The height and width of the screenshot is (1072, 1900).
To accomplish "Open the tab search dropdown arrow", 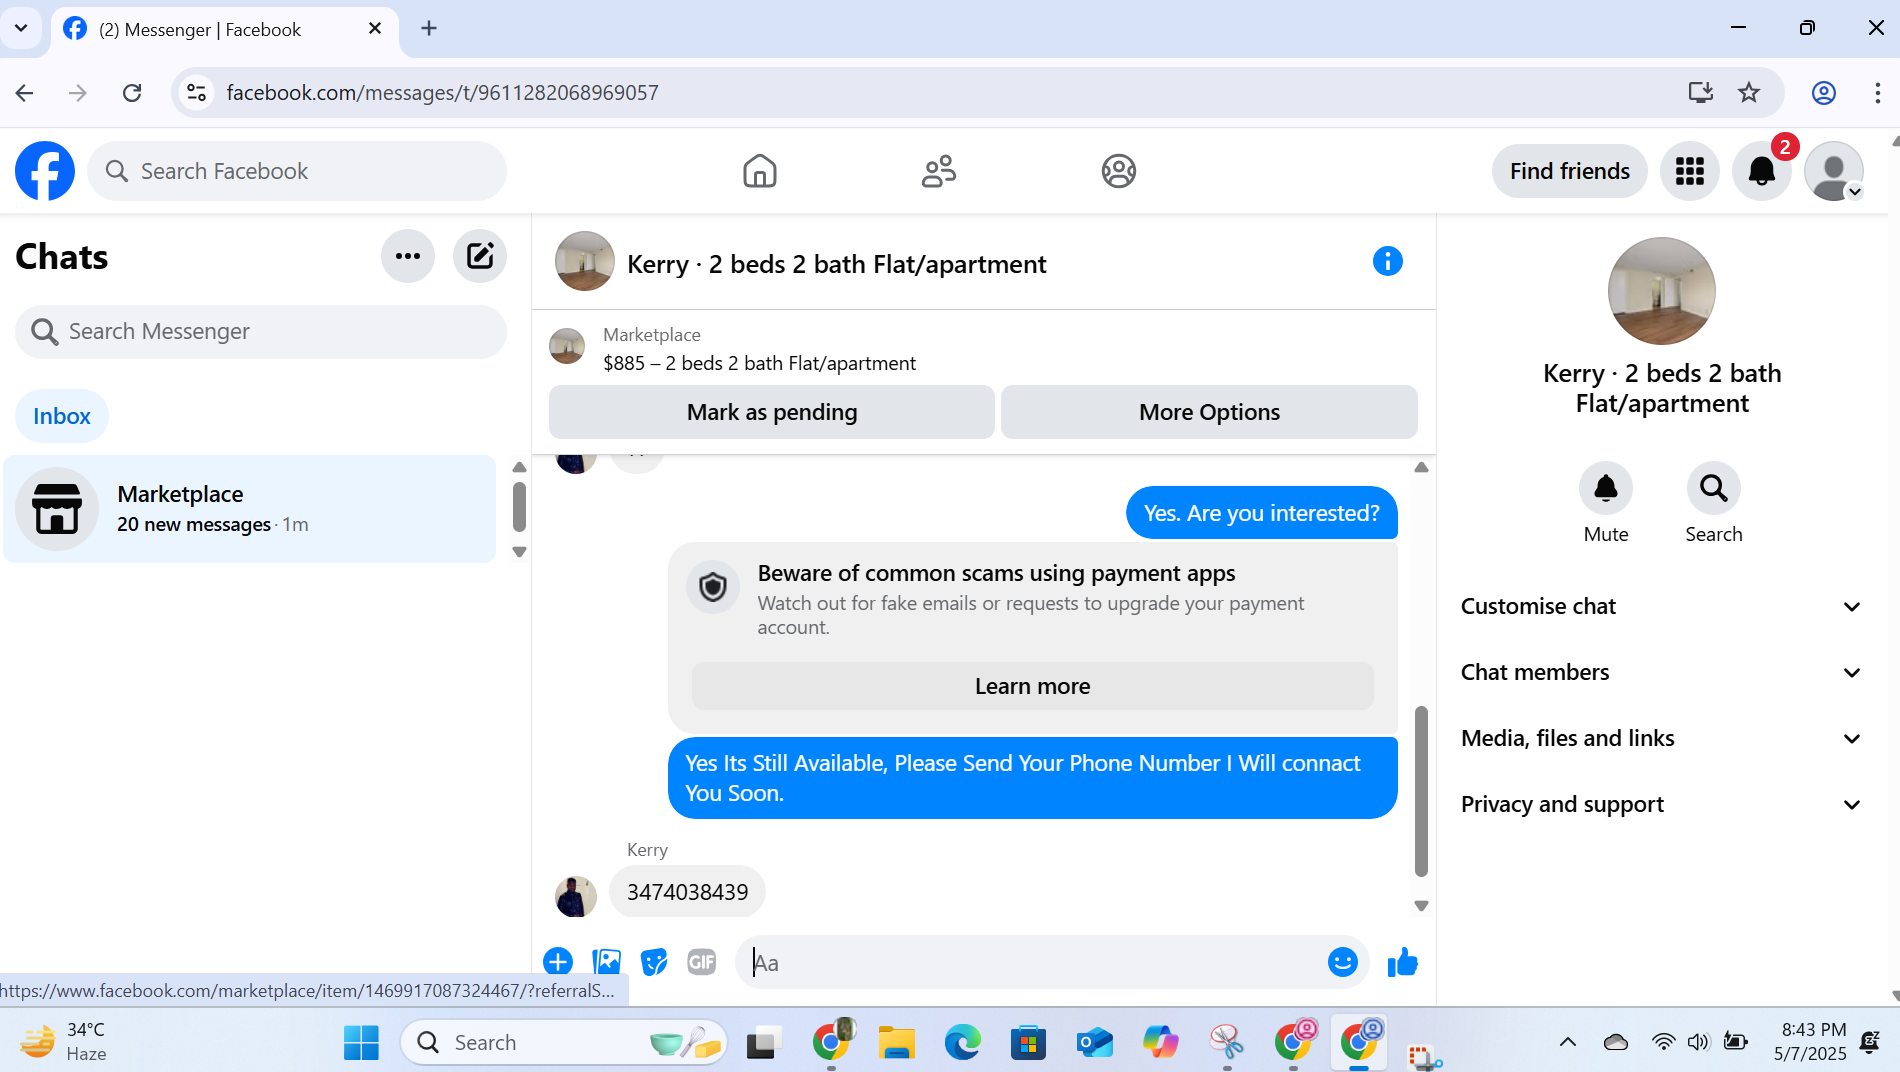I will click(21, 28).
